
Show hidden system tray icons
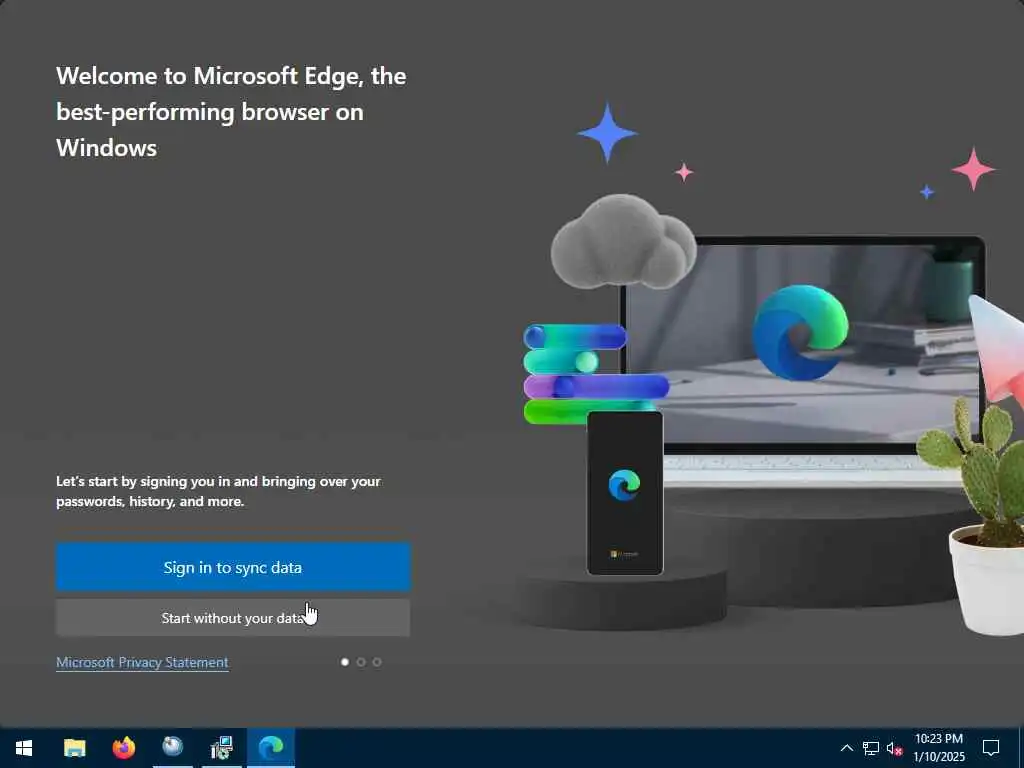click(x=846, y=748)
